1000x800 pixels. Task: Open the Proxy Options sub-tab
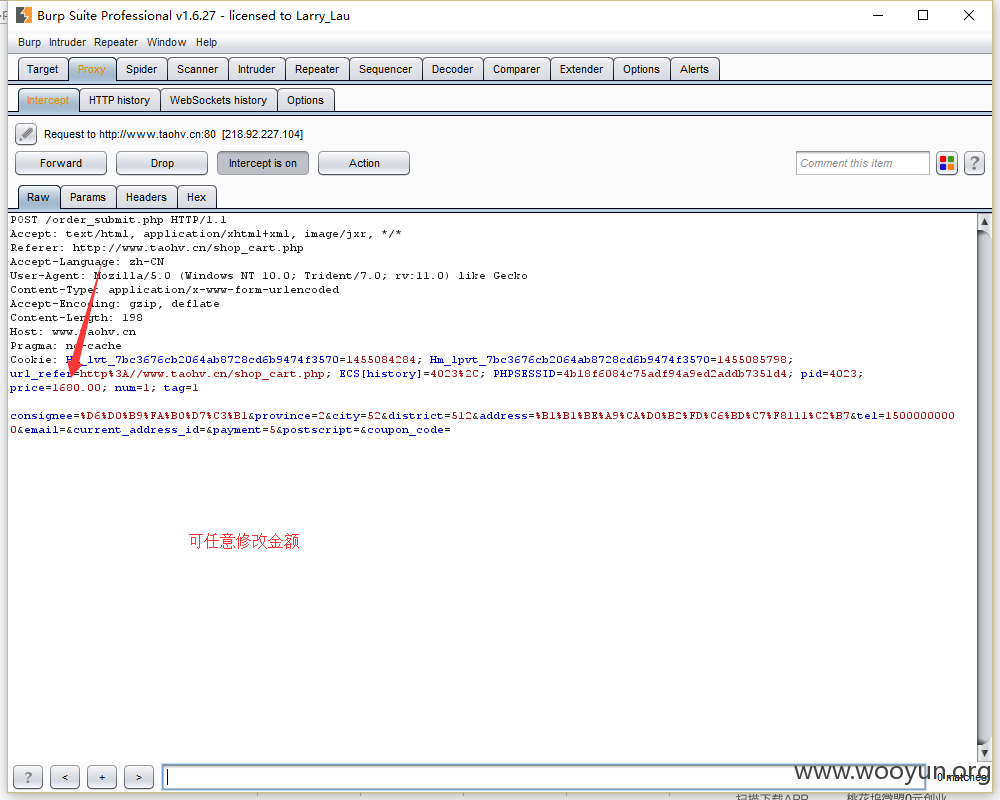[305, 100]
